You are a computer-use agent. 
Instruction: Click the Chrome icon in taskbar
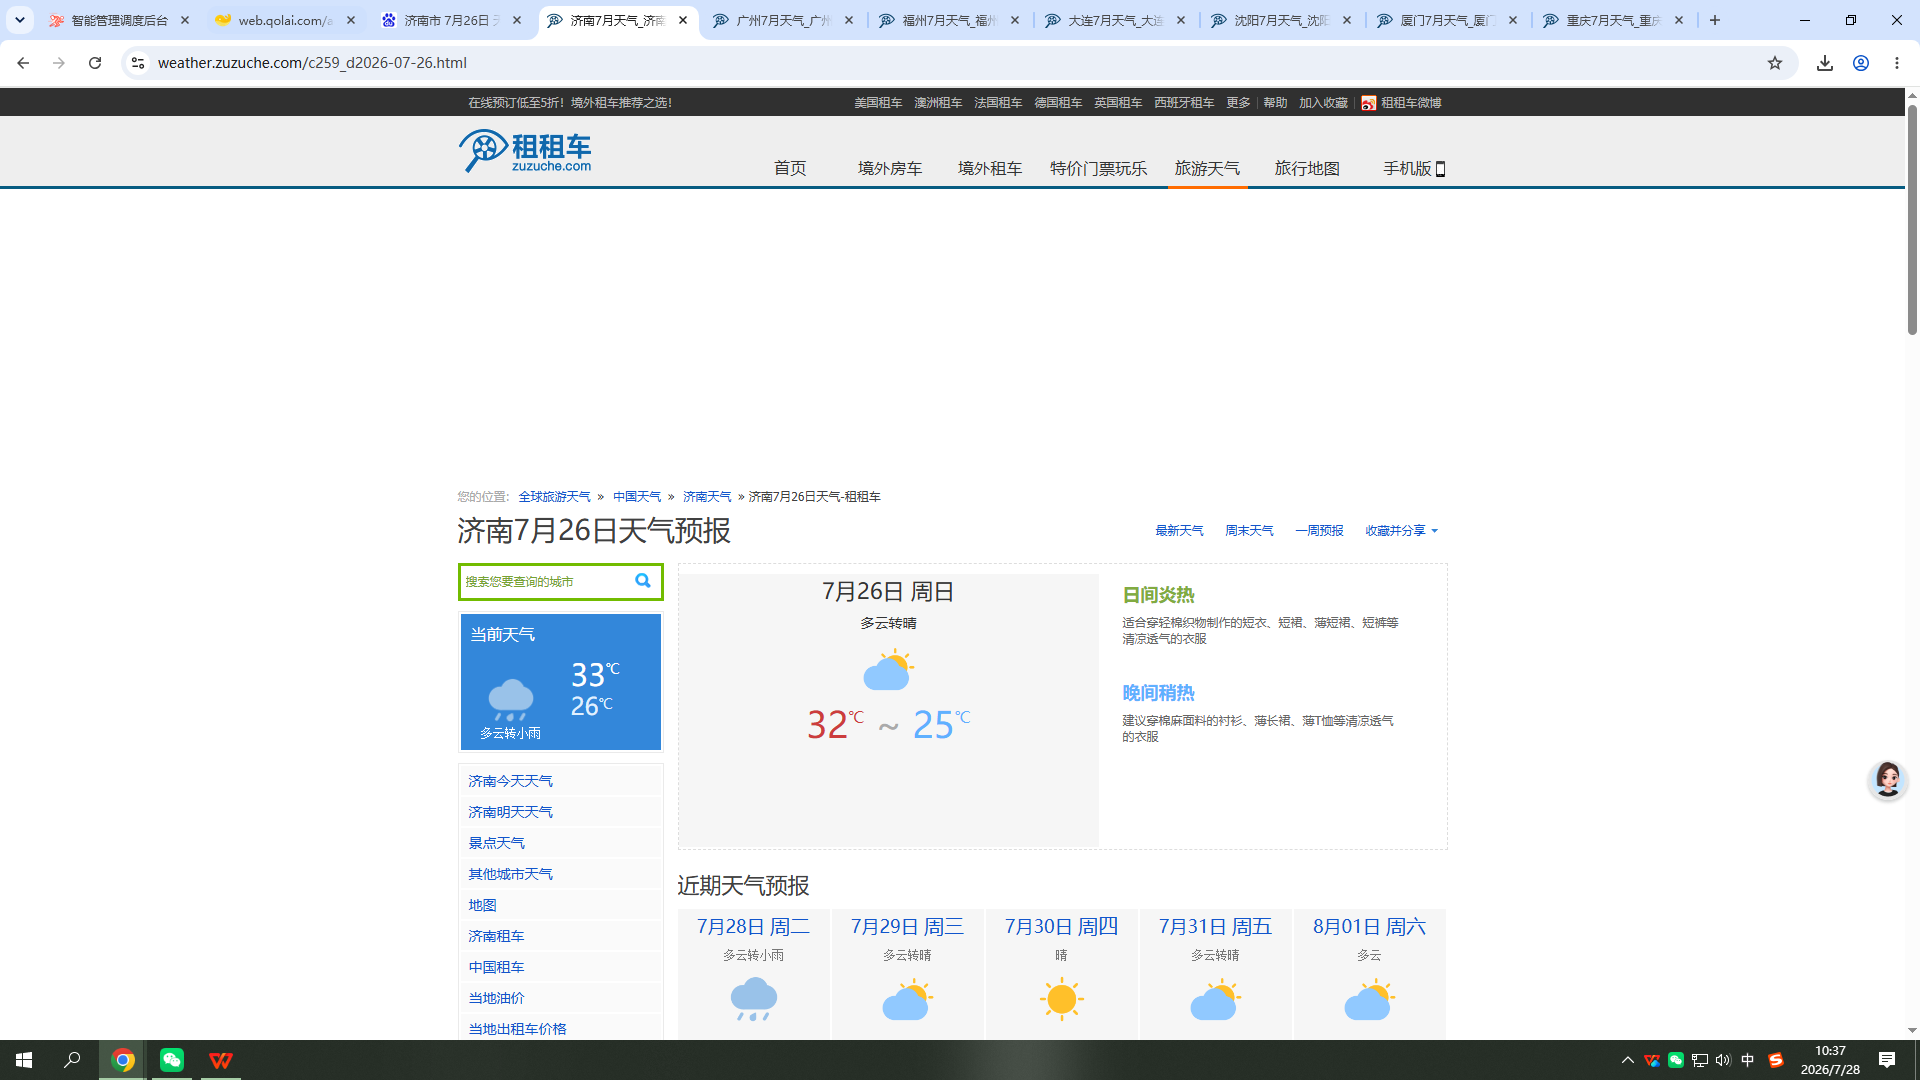coord(123,1060)
